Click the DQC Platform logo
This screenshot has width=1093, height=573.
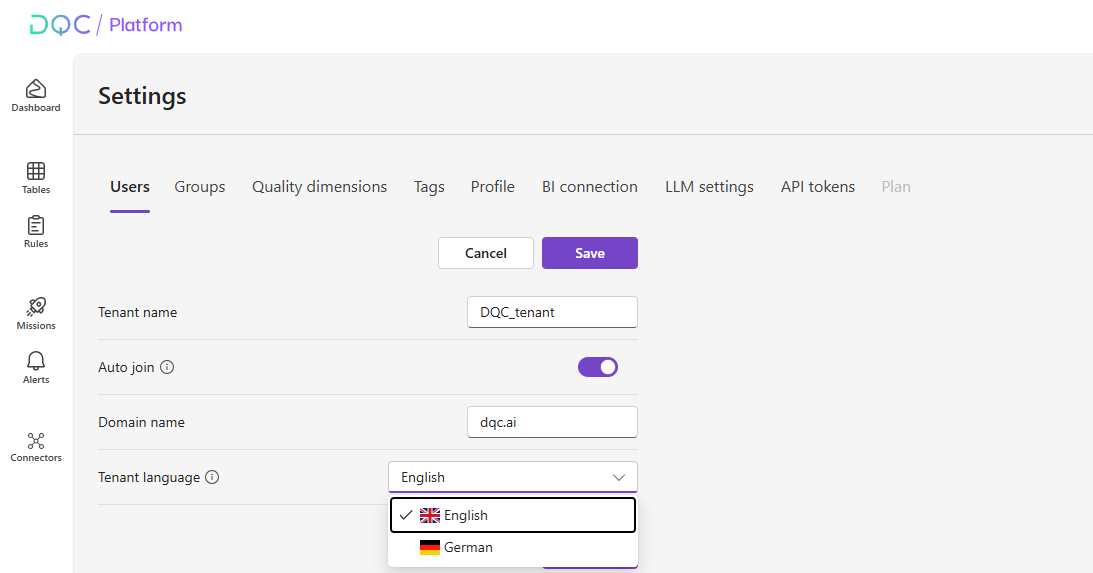[106, 25]
